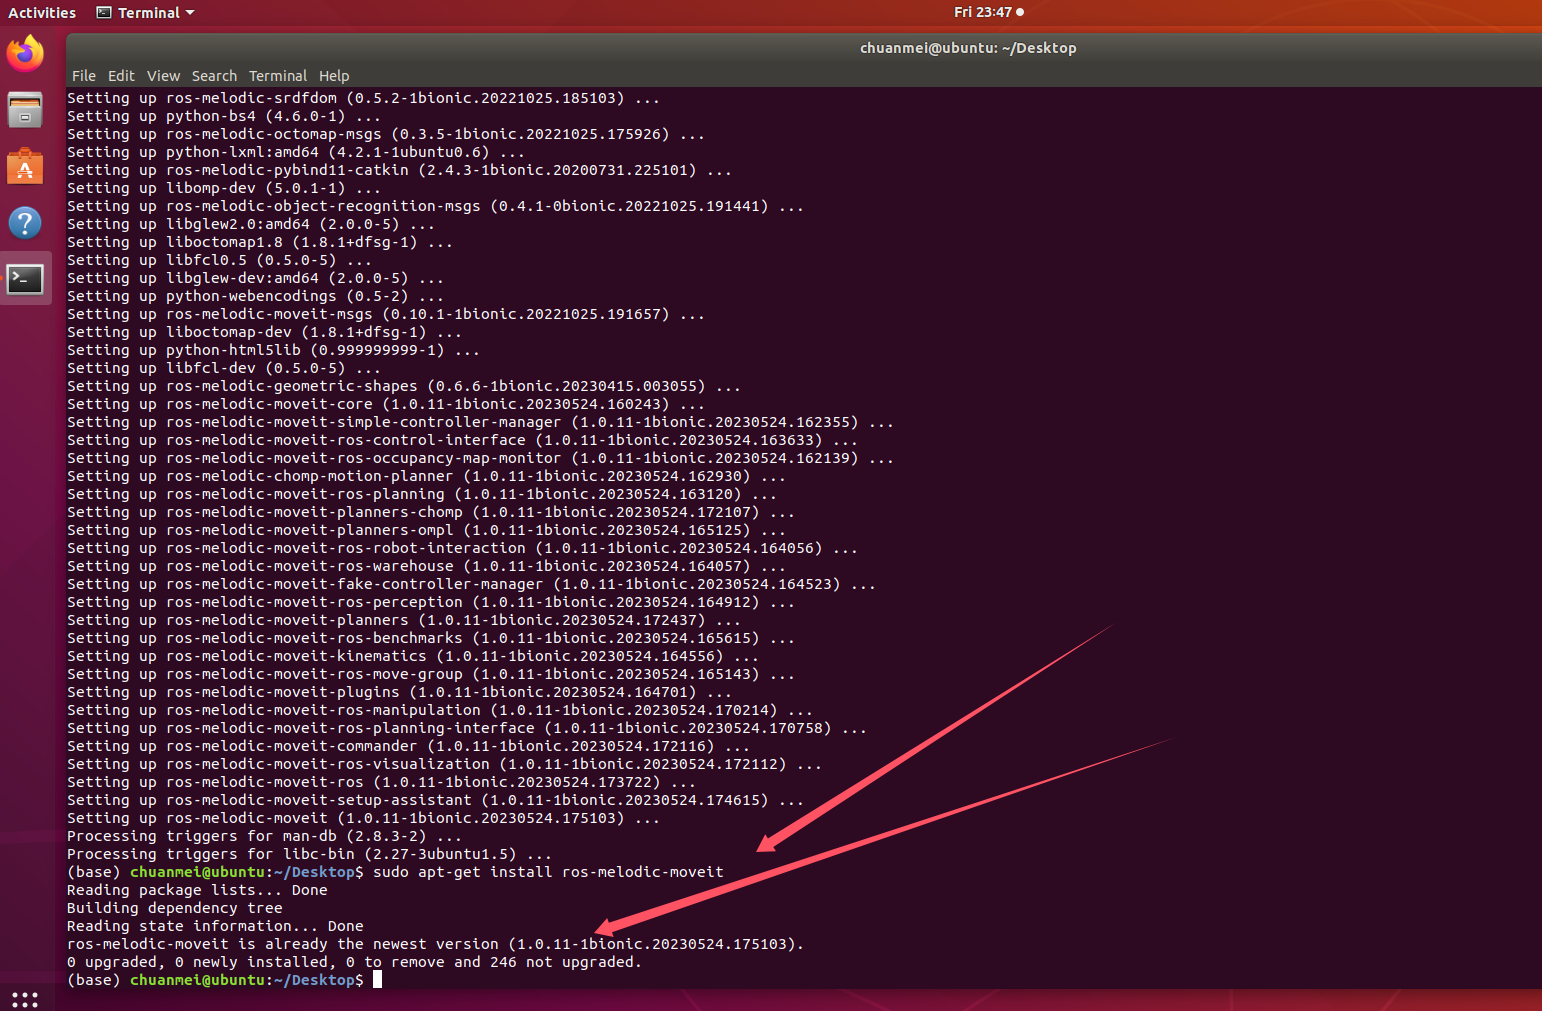
Task: Launch Firefox from the dock
Action: coord(25,53)
